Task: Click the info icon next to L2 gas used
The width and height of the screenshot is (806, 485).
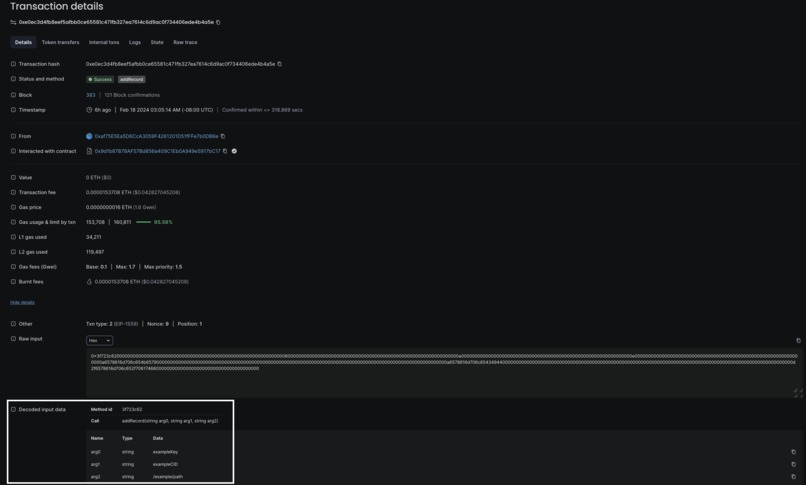Action: click(x=13, y=252)
